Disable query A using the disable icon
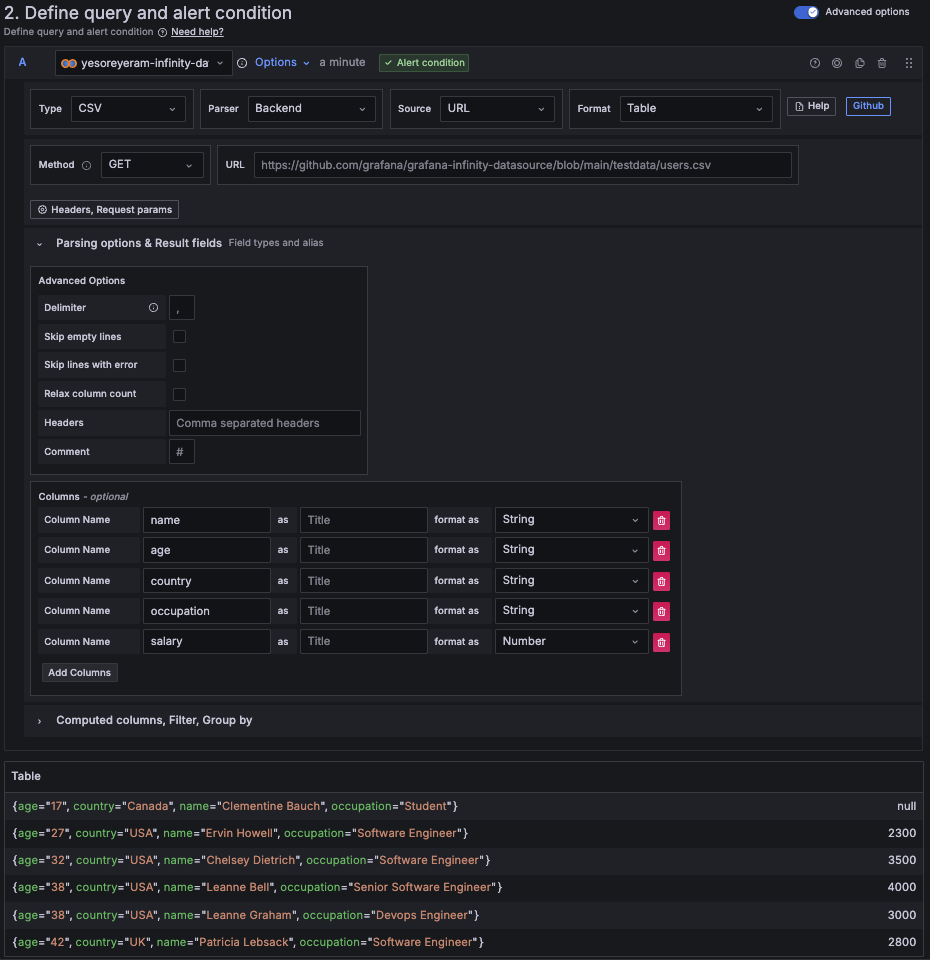 click(x=837, y=62)
